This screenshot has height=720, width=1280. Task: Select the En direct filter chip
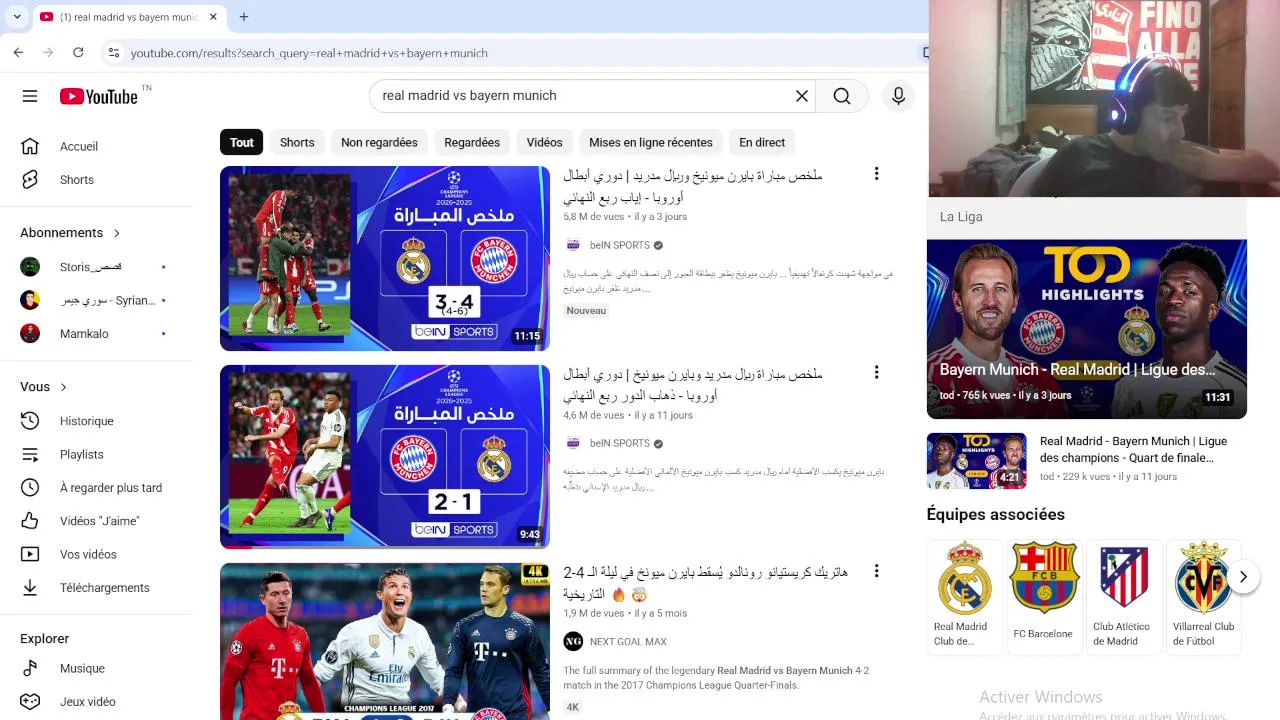762,142
